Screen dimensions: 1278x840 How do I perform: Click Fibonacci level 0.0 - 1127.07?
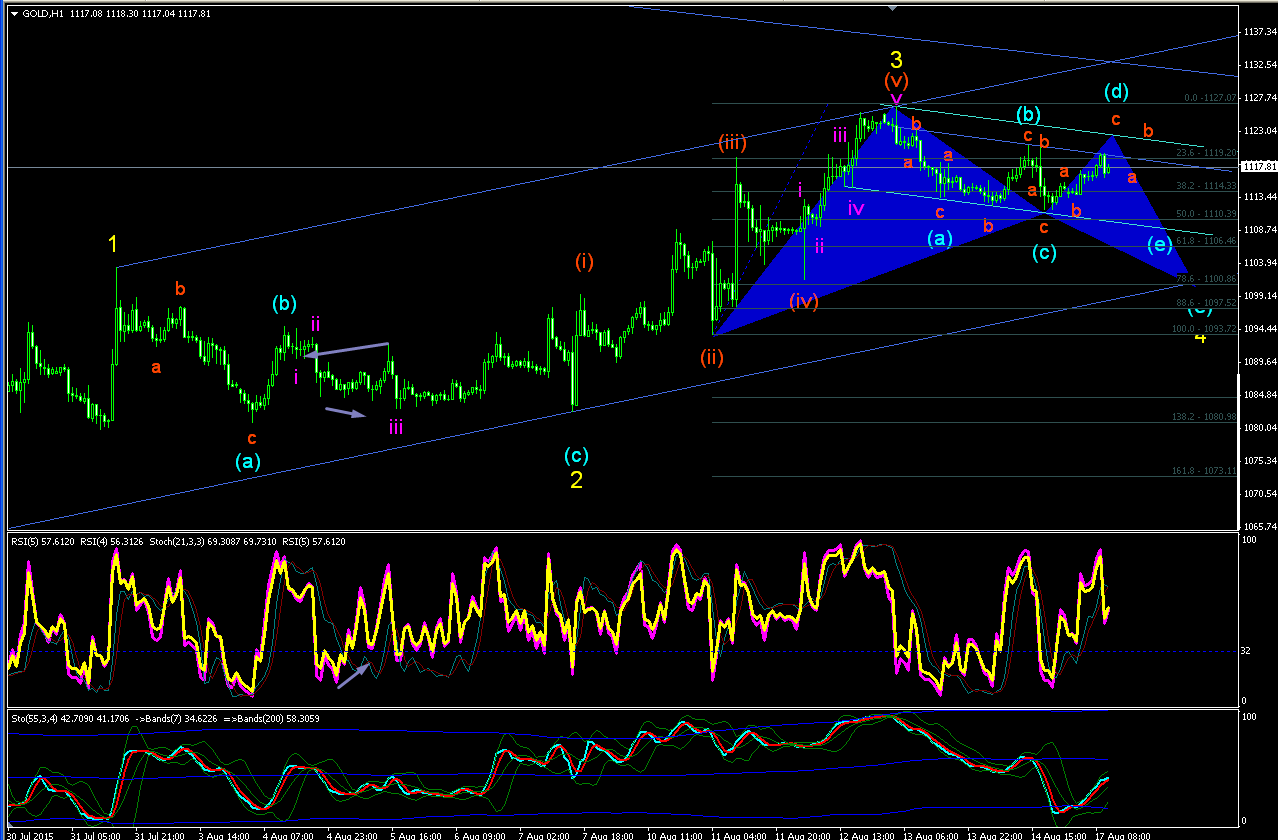(1210, 98)
